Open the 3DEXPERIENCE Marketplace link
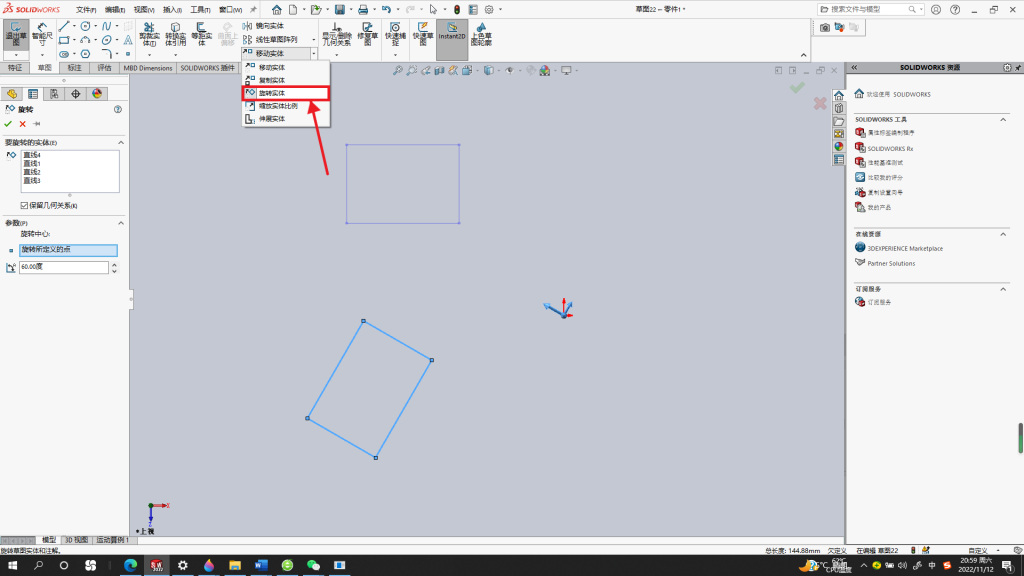 tap(904, 249)
